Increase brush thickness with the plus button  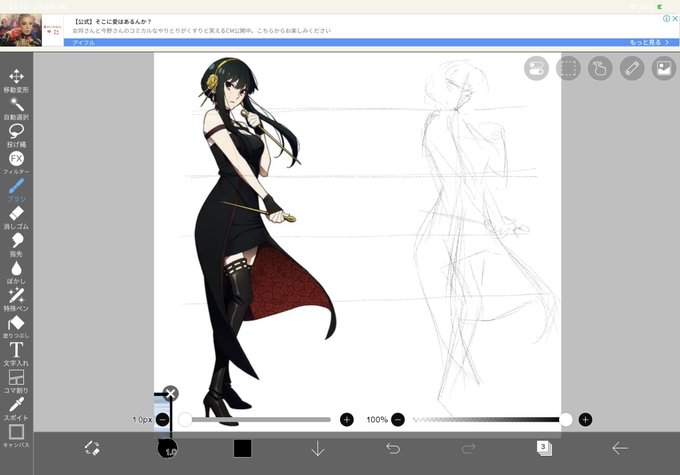coord(347,419)
